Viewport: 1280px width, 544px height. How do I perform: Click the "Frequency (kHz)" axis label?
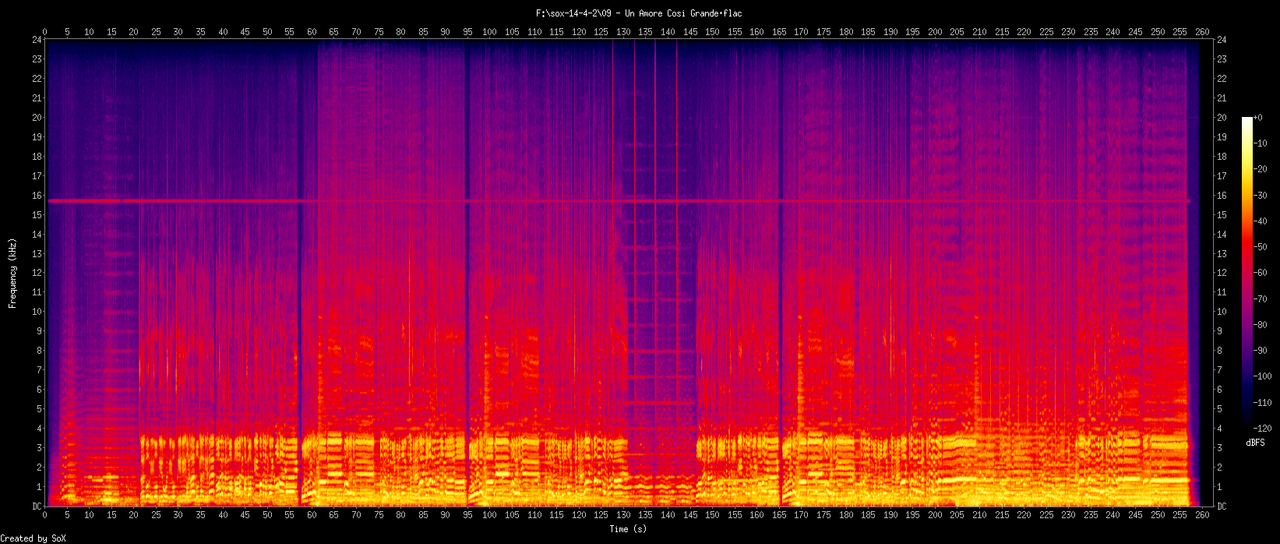pyautogui.click(x=13, y=272)
